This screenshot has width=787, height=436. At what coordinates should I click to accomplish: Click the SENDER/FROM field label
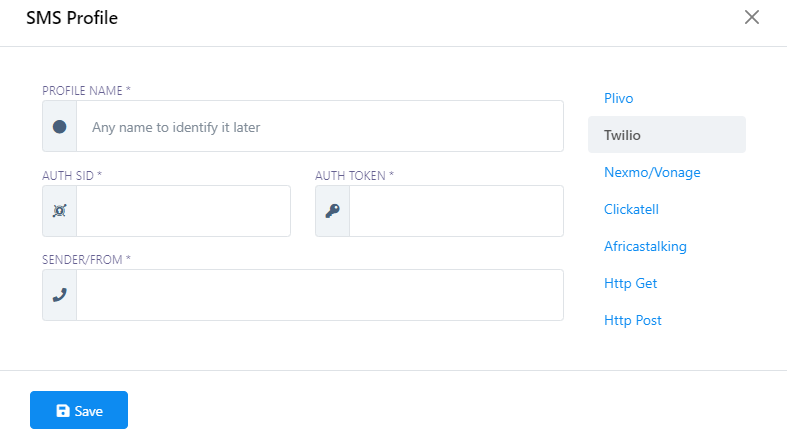pos(86,259)
